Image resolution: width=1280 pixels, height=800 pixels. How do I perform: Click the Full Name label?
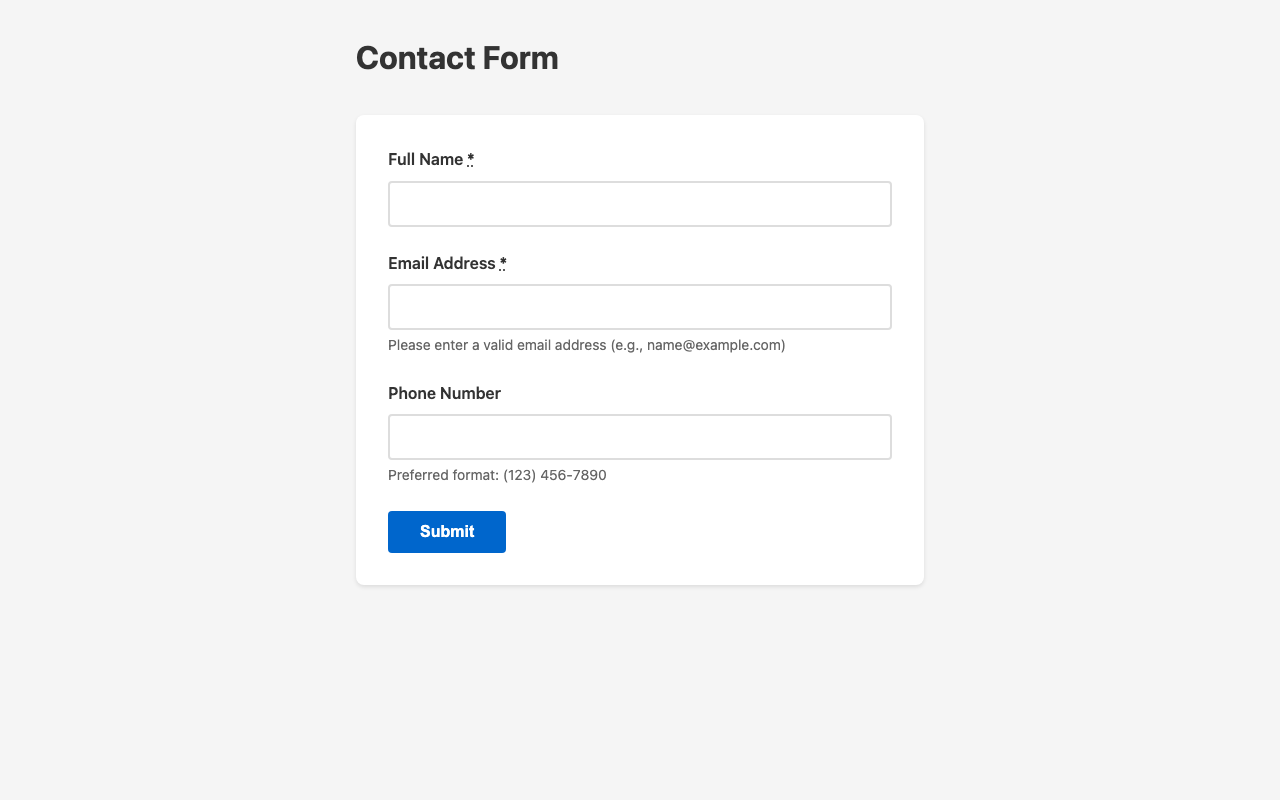click(x=424, y=159)
